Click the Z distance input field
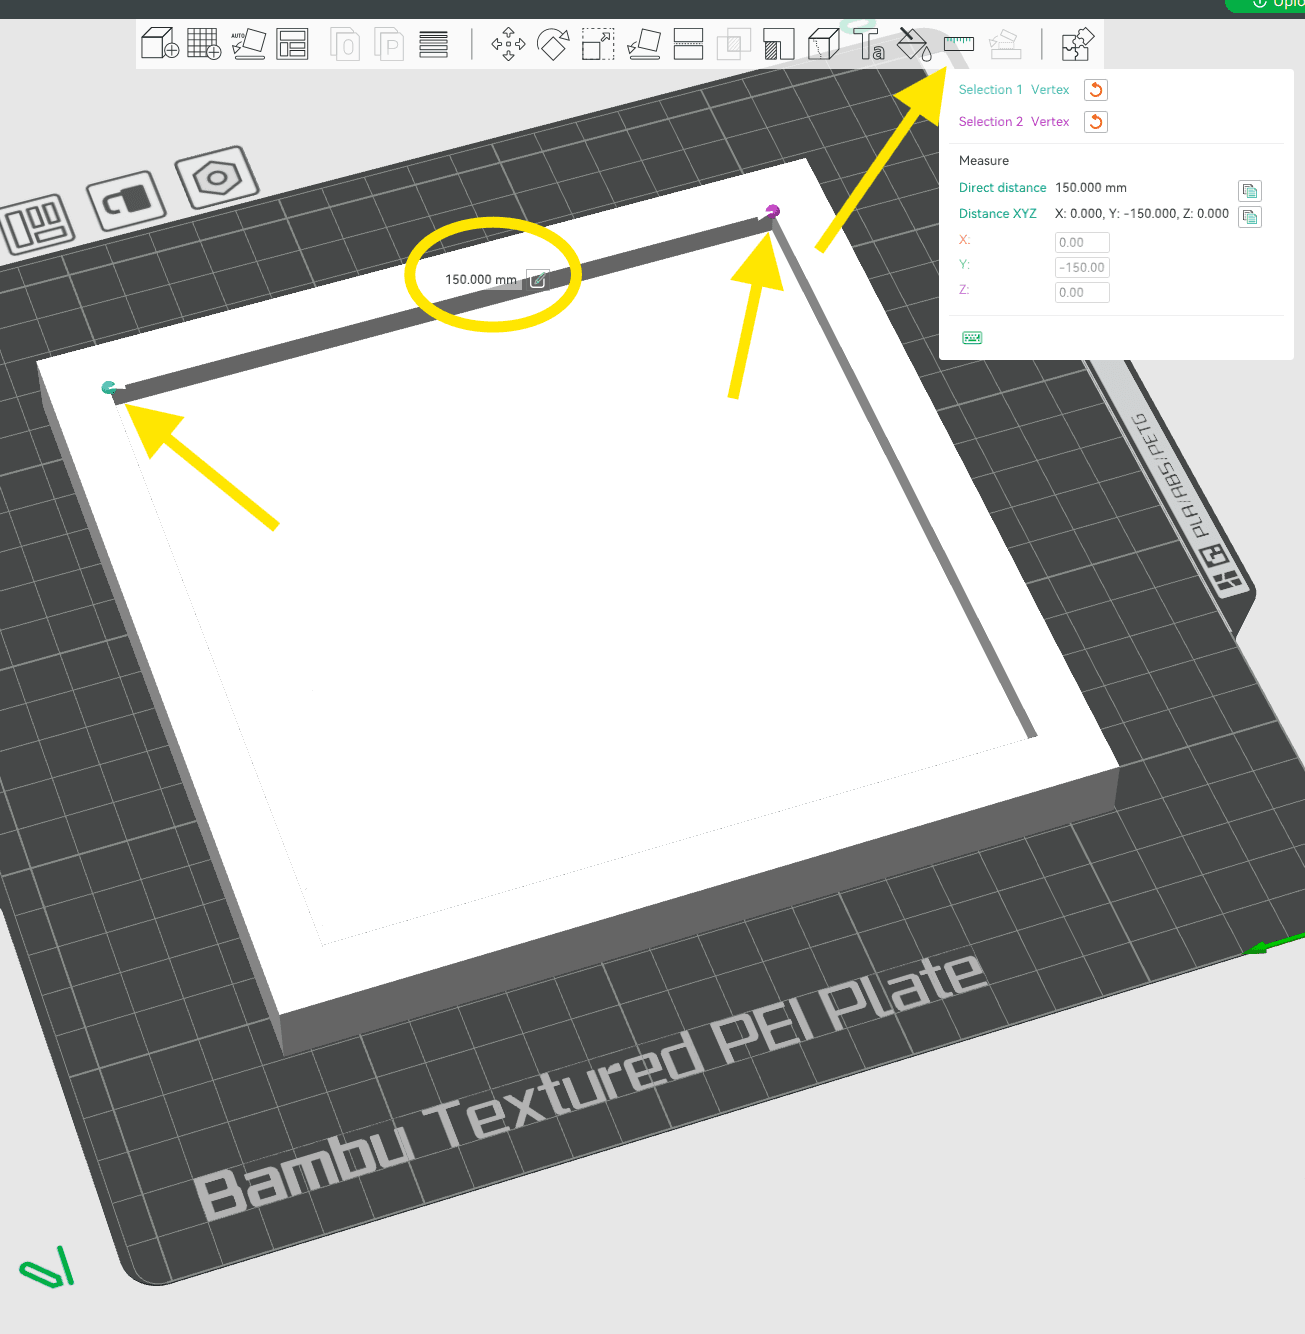1305x1334 pixels. pos(1082,292)
